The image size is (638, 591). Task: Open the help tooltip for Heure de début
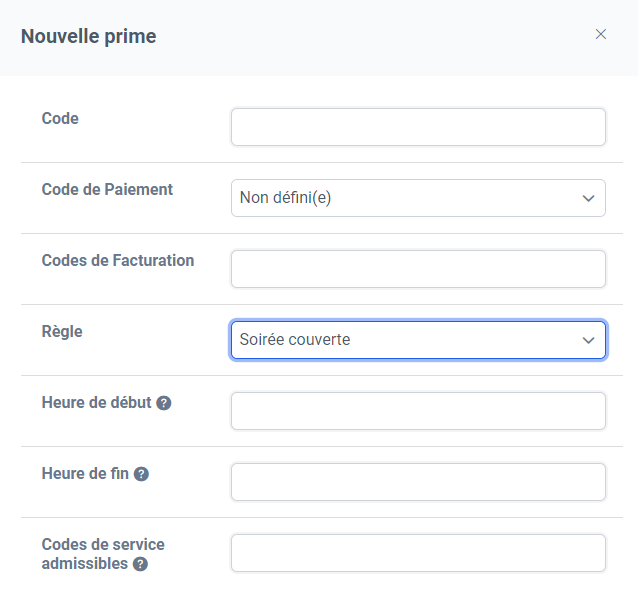[164, 403]
